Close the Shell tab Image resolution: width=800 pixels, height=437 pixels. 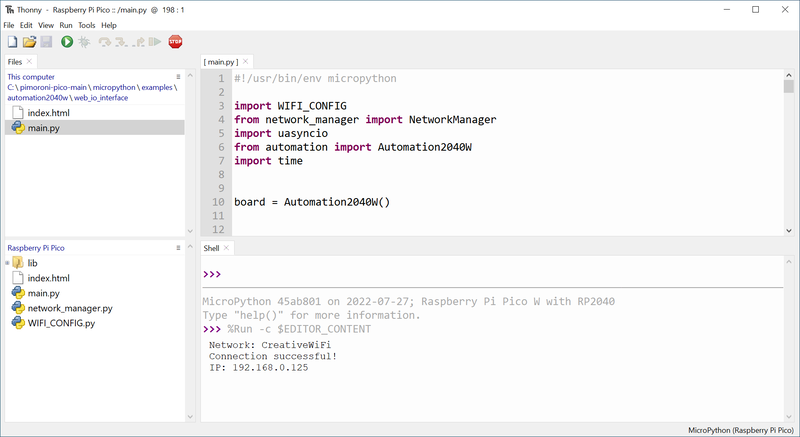point(227,247)
